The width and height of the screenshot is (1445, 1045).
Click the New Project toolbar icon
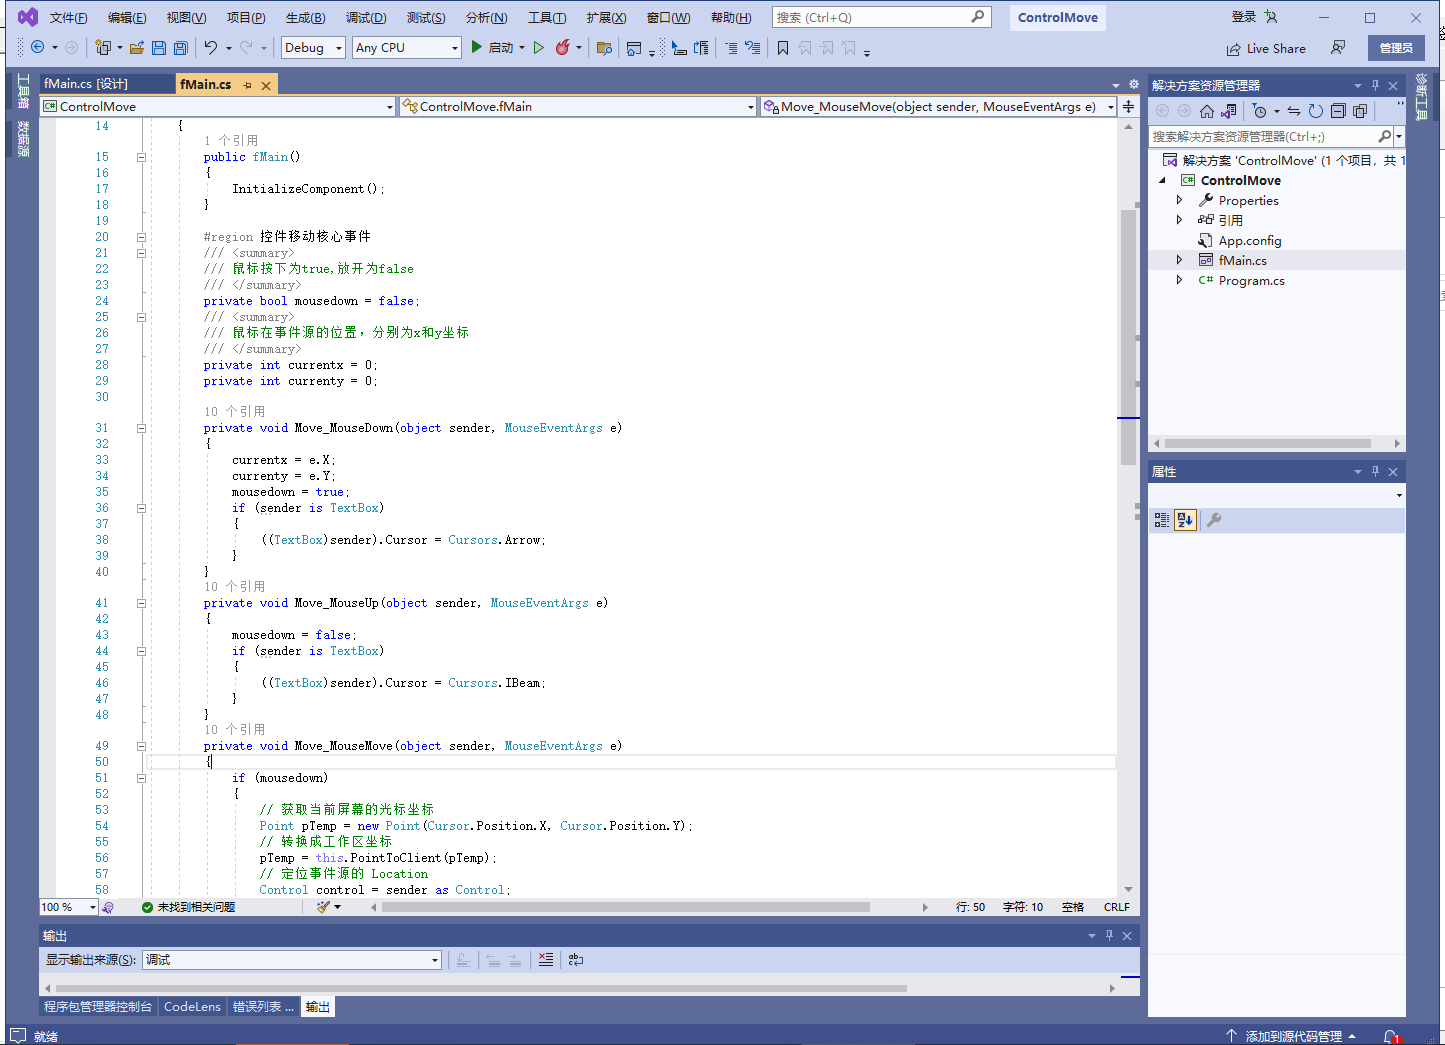click(102, 47)
